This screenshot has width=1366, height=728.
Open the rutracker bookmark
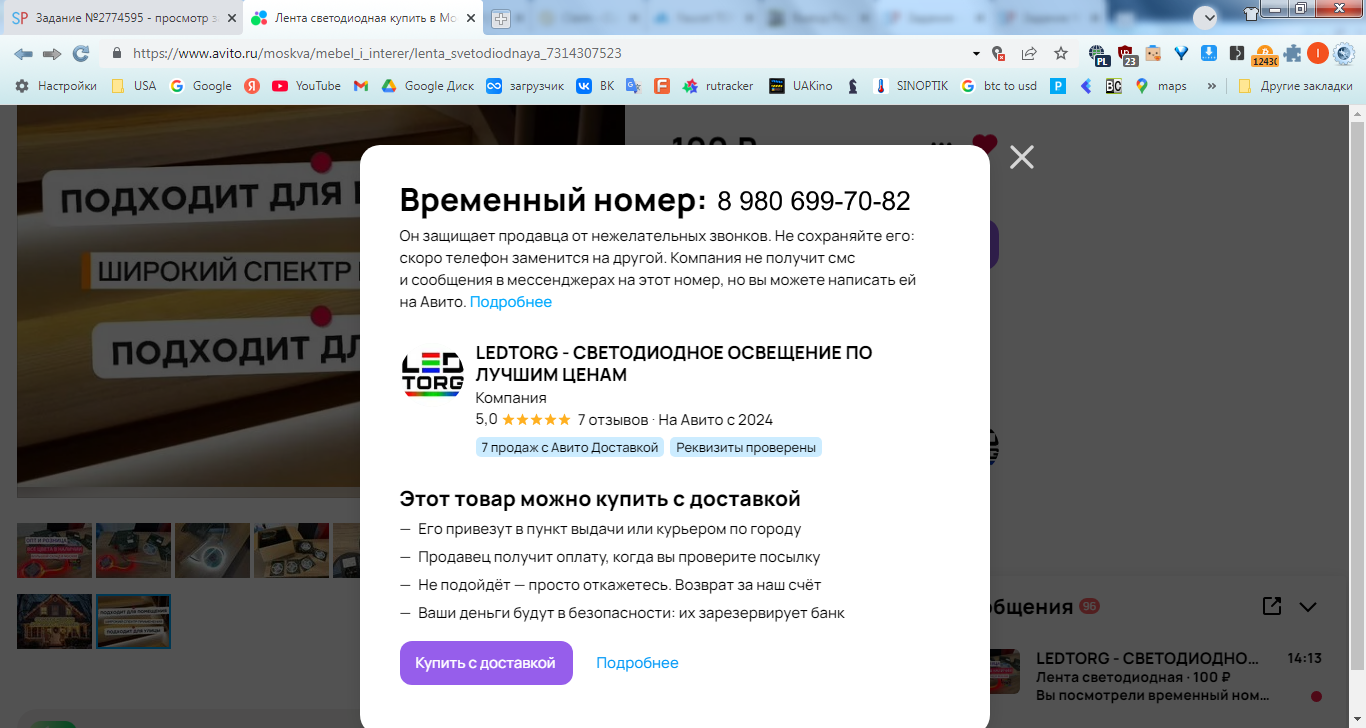tap(719, 86)
